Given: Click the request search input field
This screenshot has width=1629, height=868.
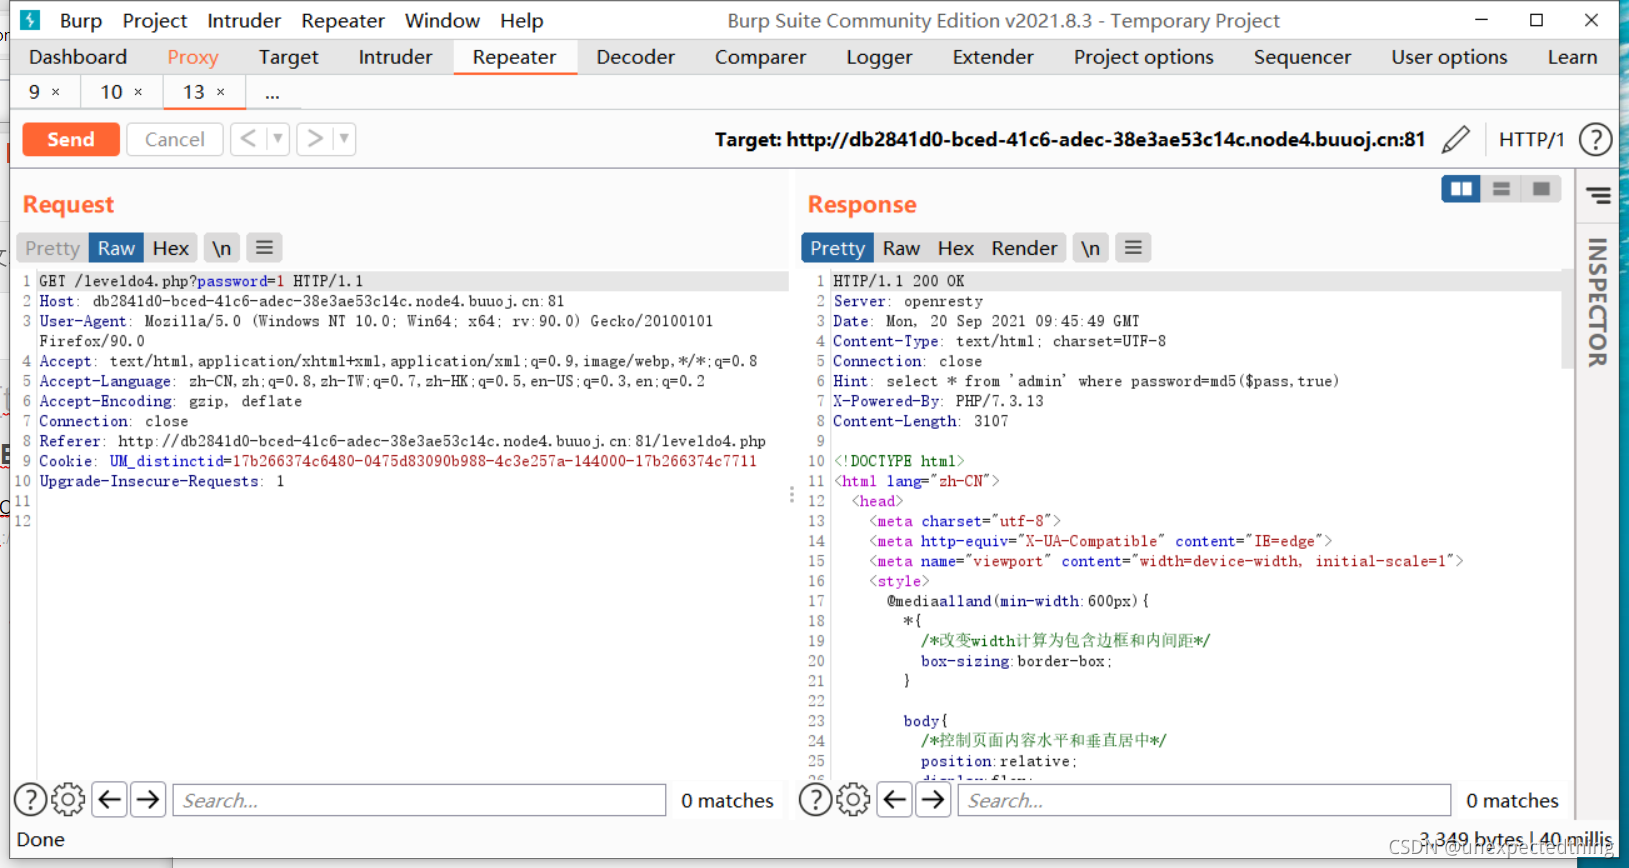Looking at the screenshot, I should coord(419,800).
